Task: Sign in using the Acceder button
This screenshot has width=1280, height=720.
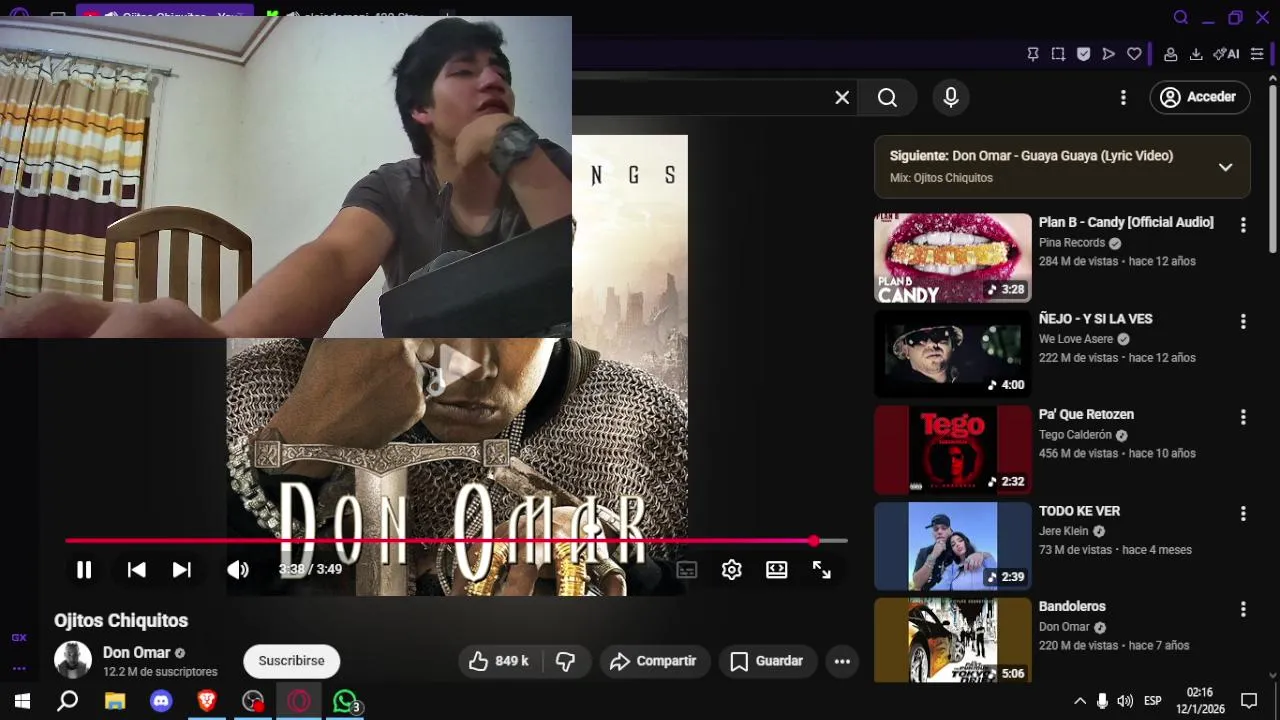Action: coord(1200,97)
